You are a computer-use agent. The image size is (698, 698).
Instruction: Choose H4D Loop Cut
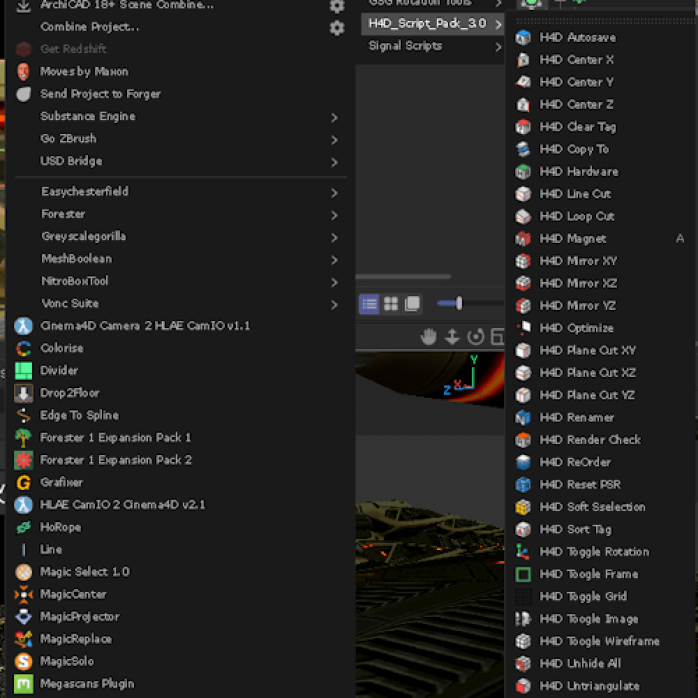(x=601, y=216)
